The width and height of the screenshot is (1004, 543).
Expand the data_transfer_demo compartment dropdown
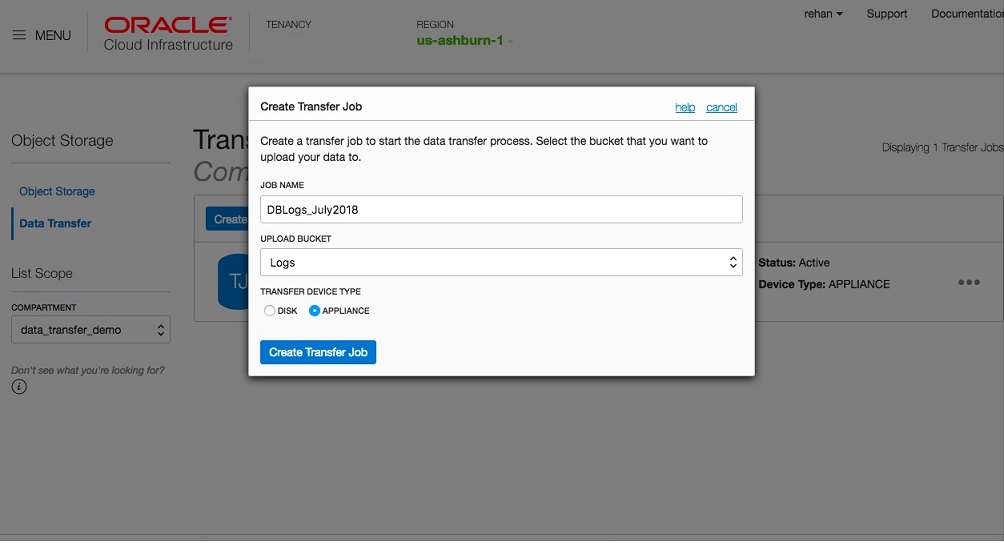click(91, 329)
